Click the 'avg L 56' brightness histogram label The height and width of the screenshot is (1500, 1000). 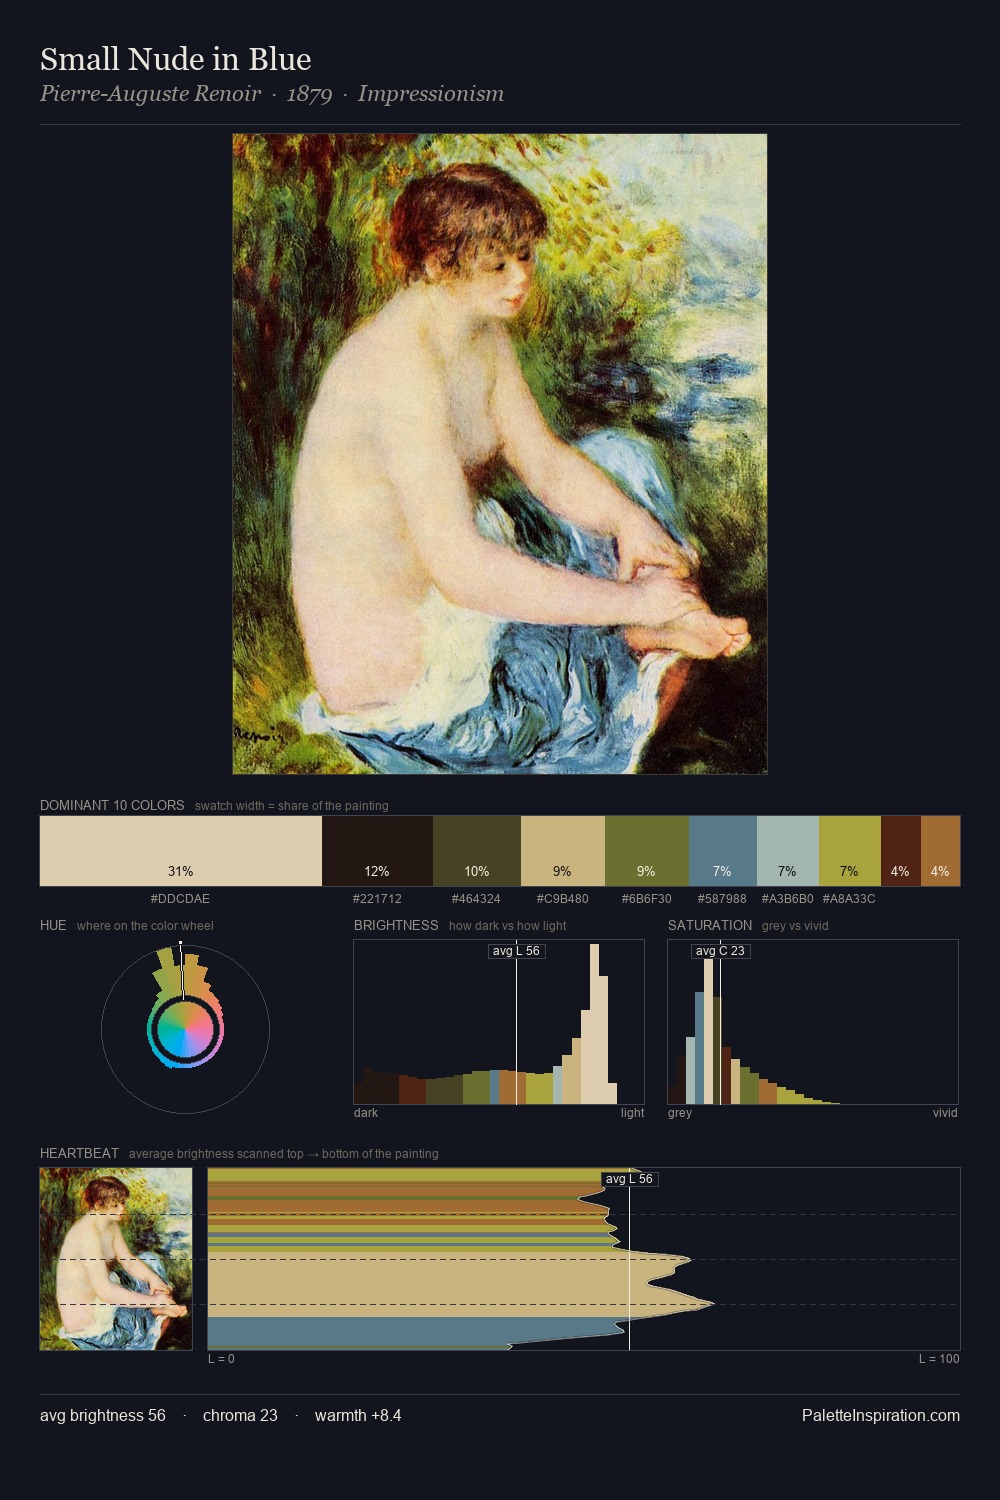click(516, 951)
